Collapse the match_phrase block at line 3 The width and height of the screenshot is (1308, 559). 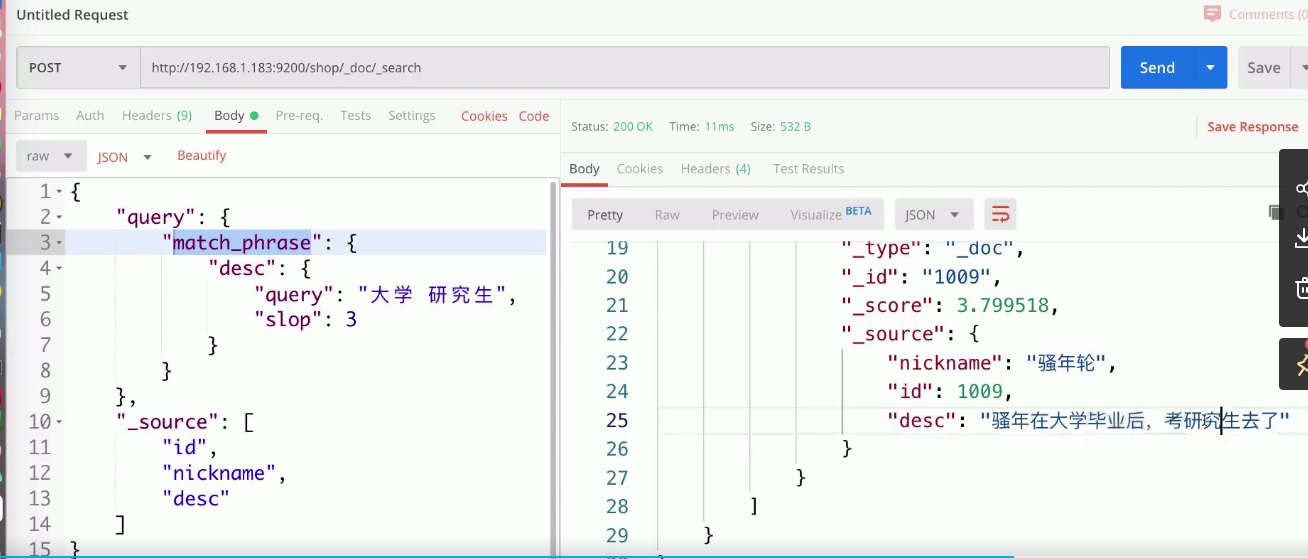click(x=60, y=243)
